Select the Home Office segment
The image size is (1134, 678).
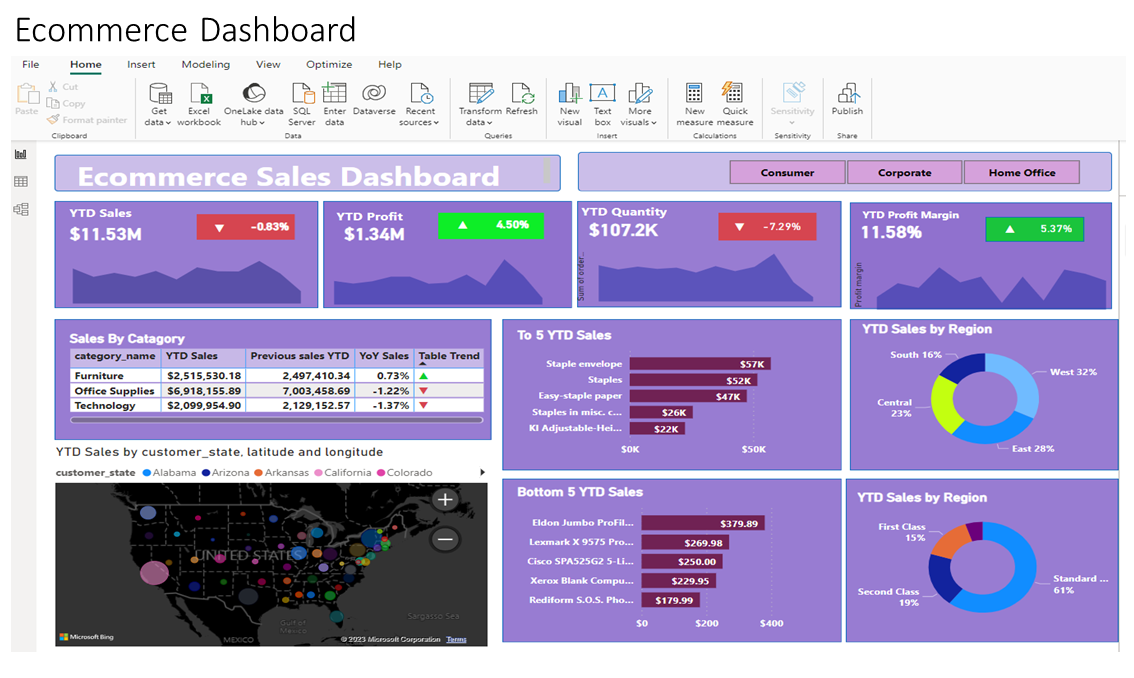(1021, 173)
